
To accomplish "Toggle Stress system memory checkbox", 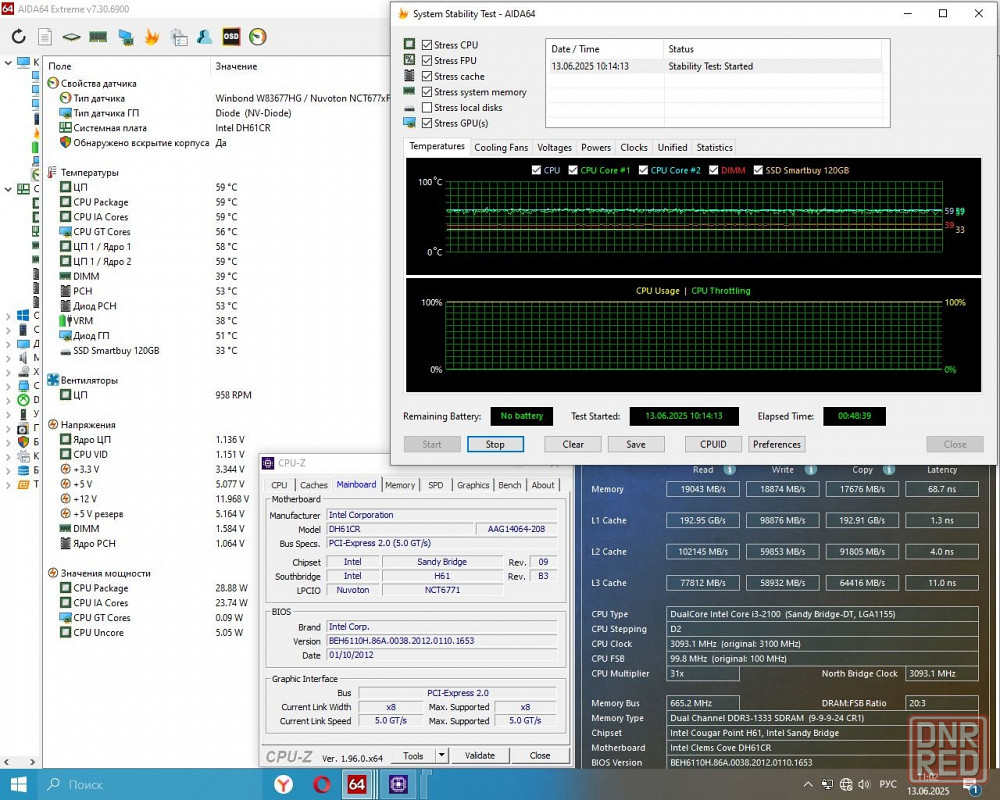I will point(427,92).
